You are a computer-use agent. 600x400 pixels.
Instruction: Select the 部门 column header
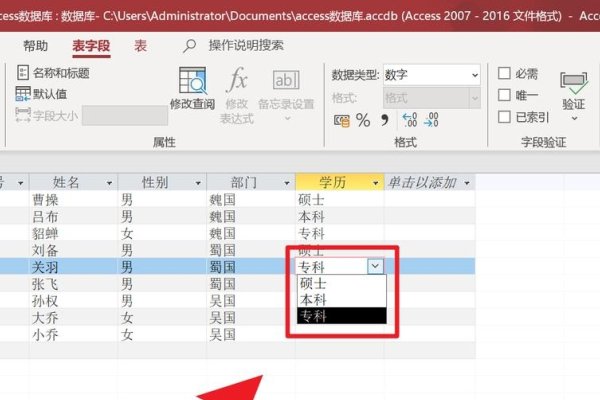click(251, 182)
